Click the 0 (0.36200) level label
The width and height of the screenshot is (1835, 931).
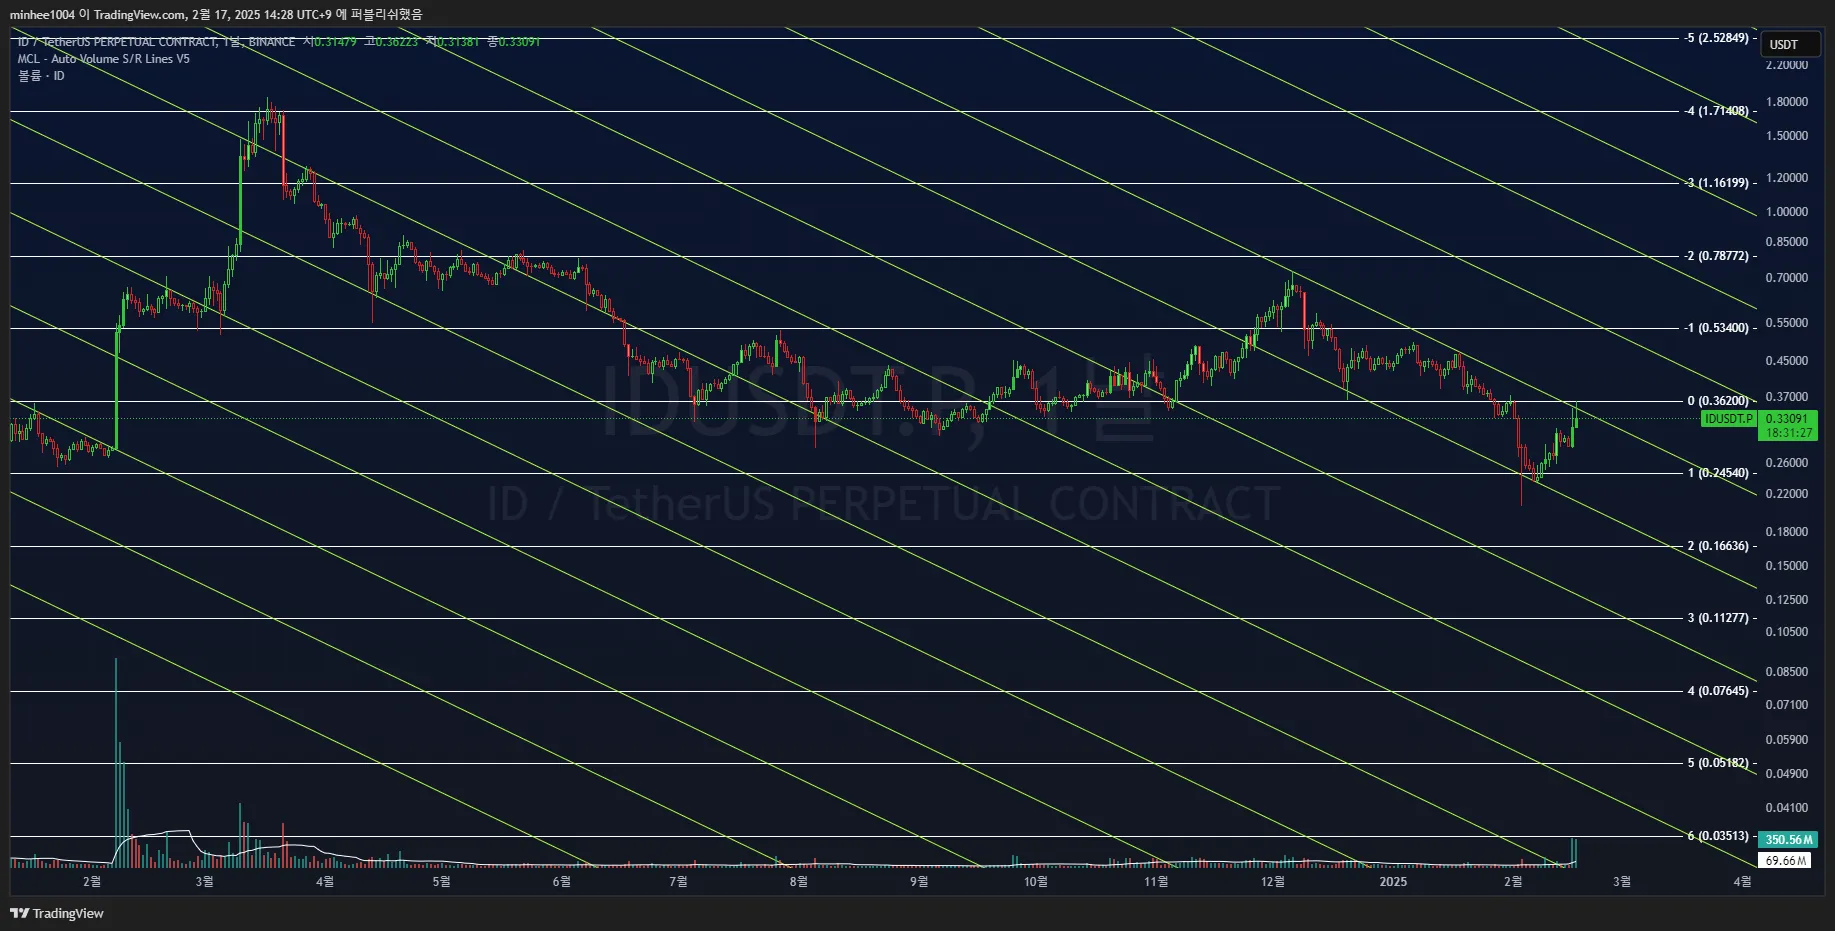1719,401
